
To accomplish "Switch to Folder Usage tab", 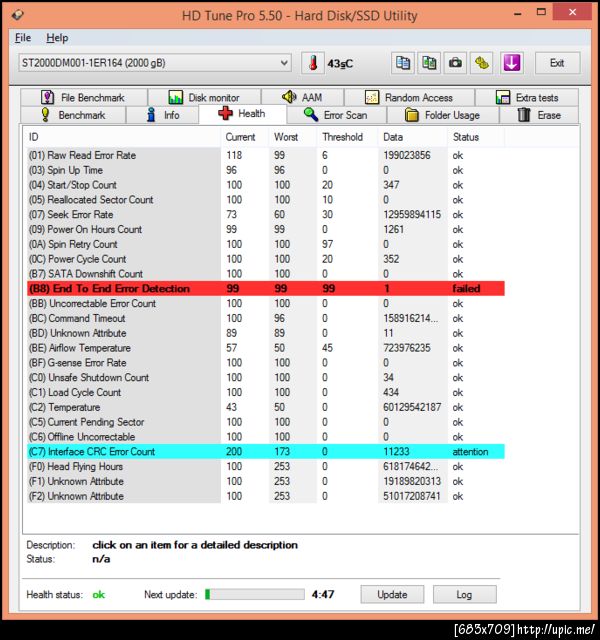I will (443, 115).
